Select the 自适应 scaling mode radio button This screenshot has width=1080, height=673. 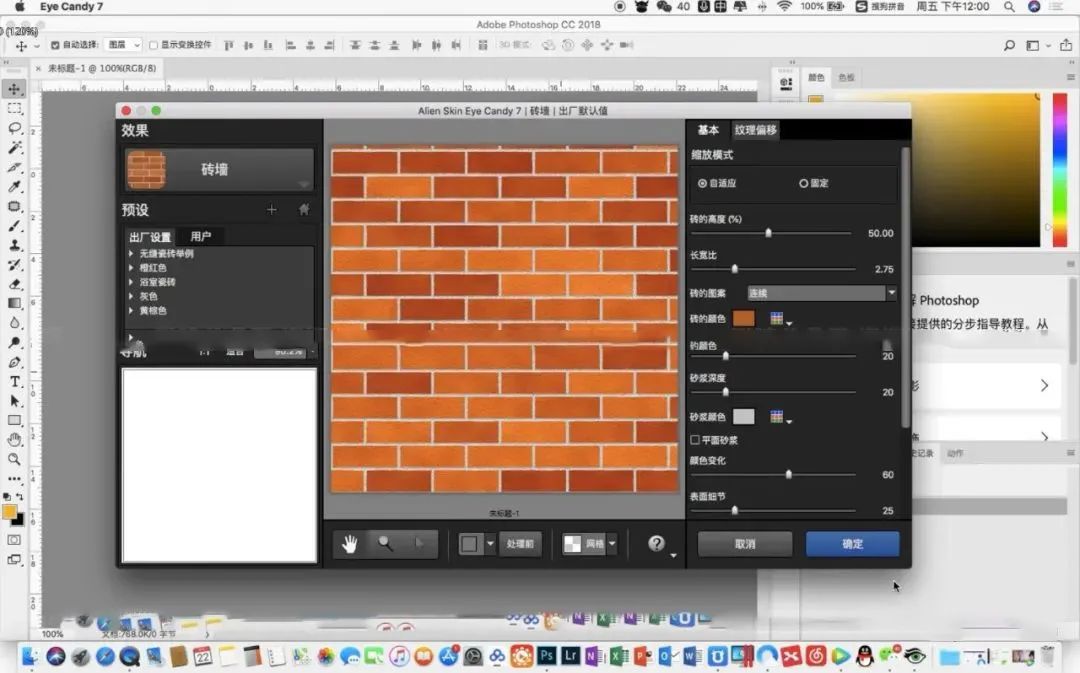click(703, 184)
